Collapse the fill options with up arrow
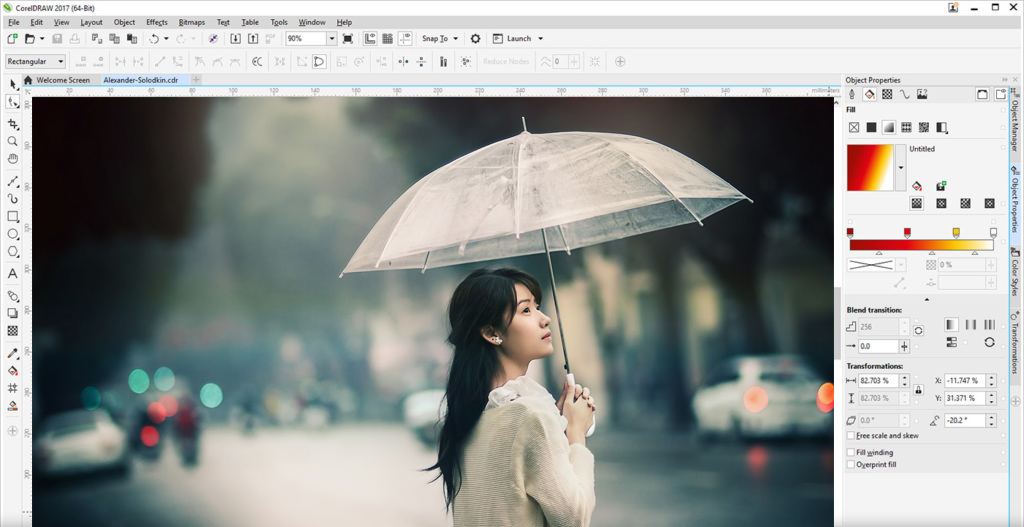 (927, 300)
